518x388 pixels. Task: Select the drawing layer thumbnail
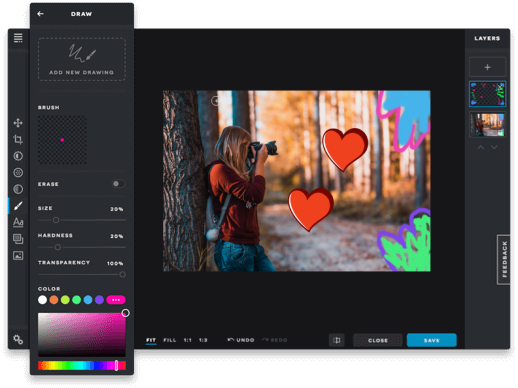[487, 94]
